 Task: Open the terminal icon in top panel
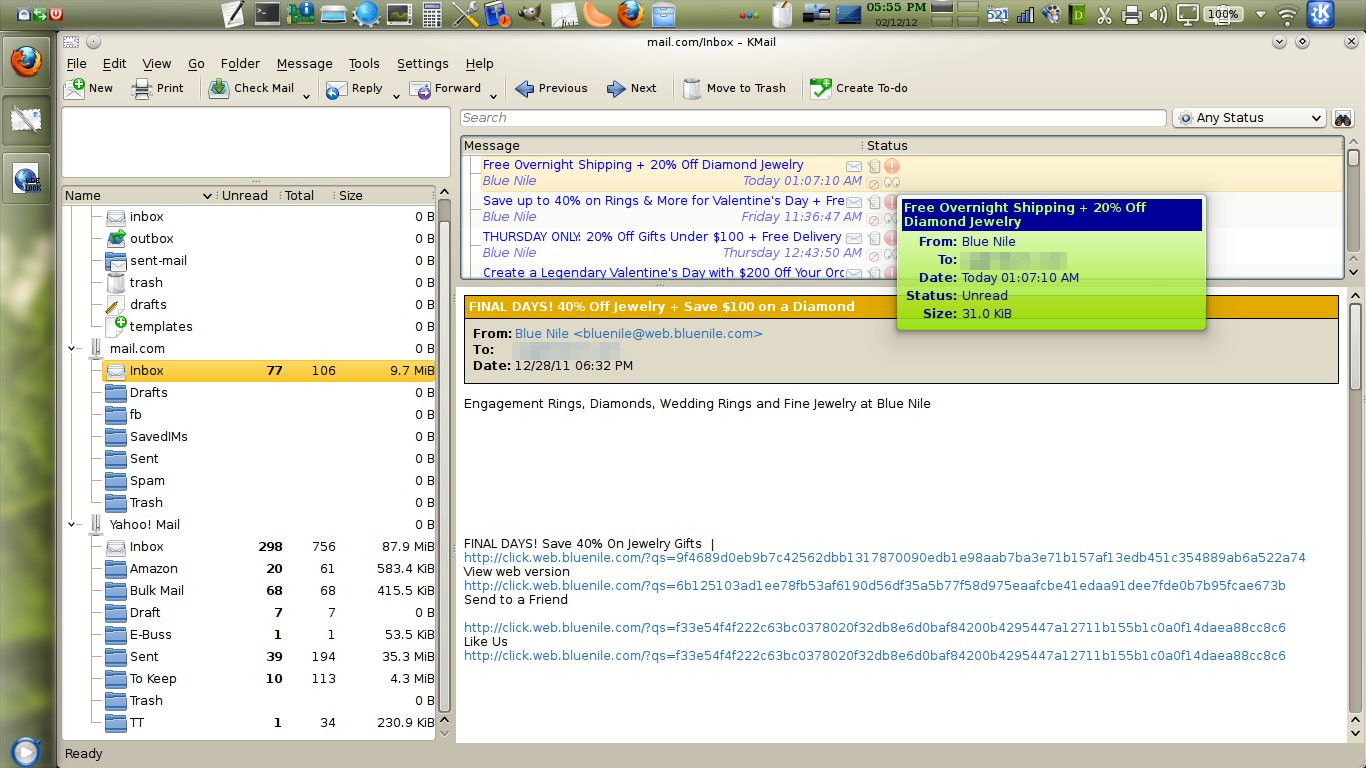pyautogui.click(x=267, y=14)
